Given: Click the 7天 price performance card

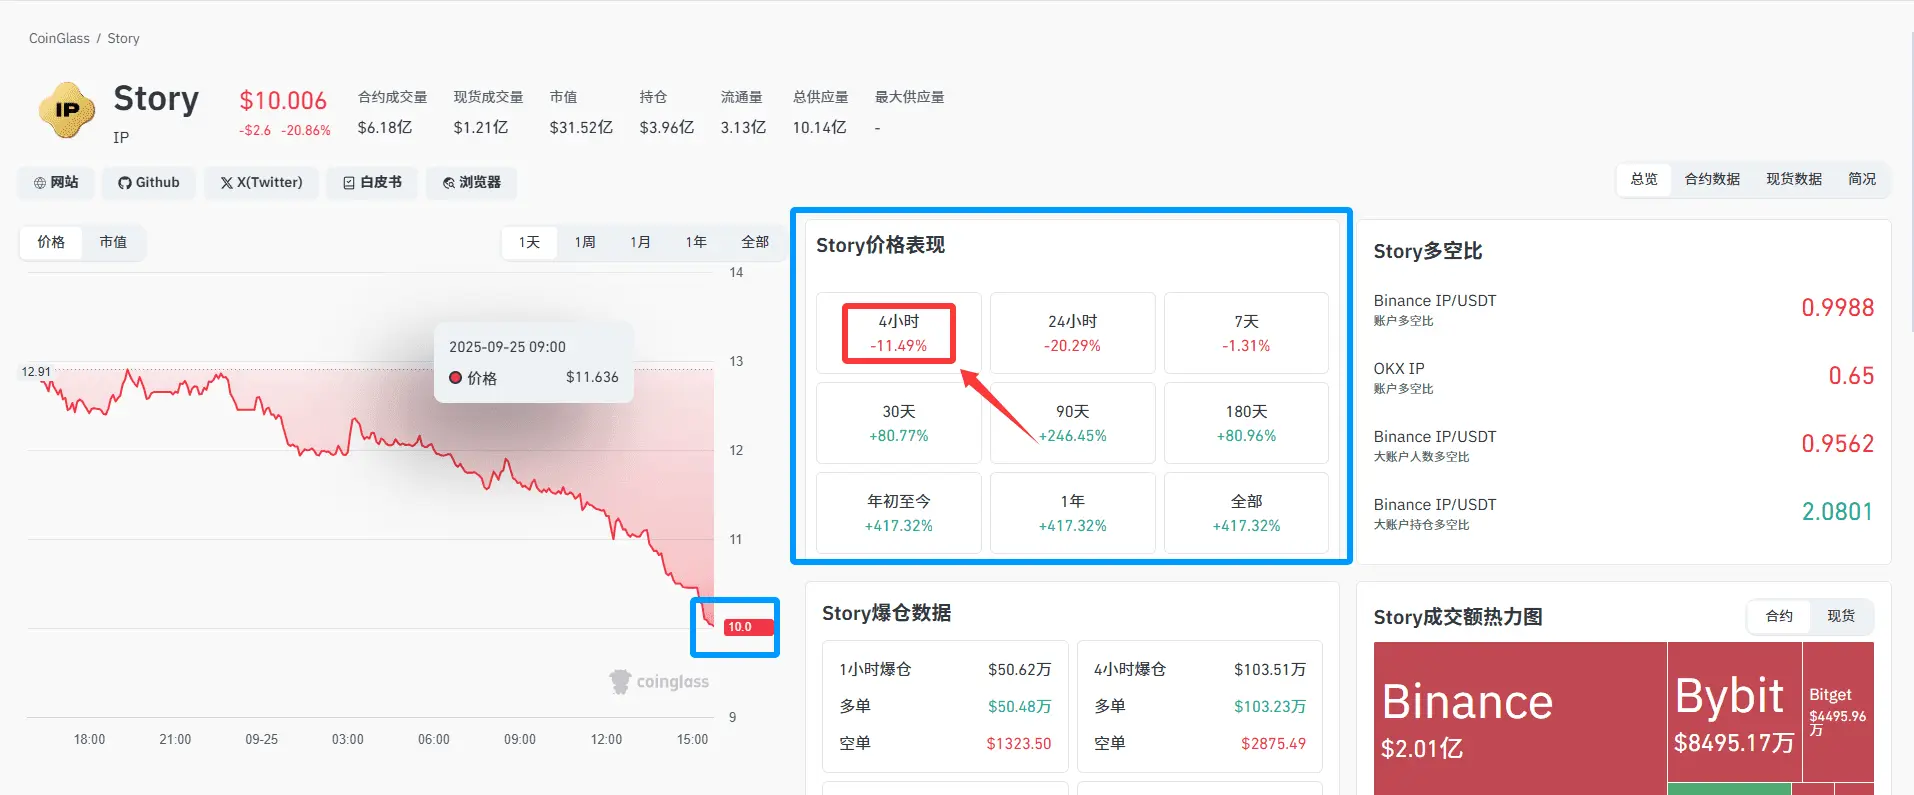Looking at the screenshot, I should pos(1246,333).
